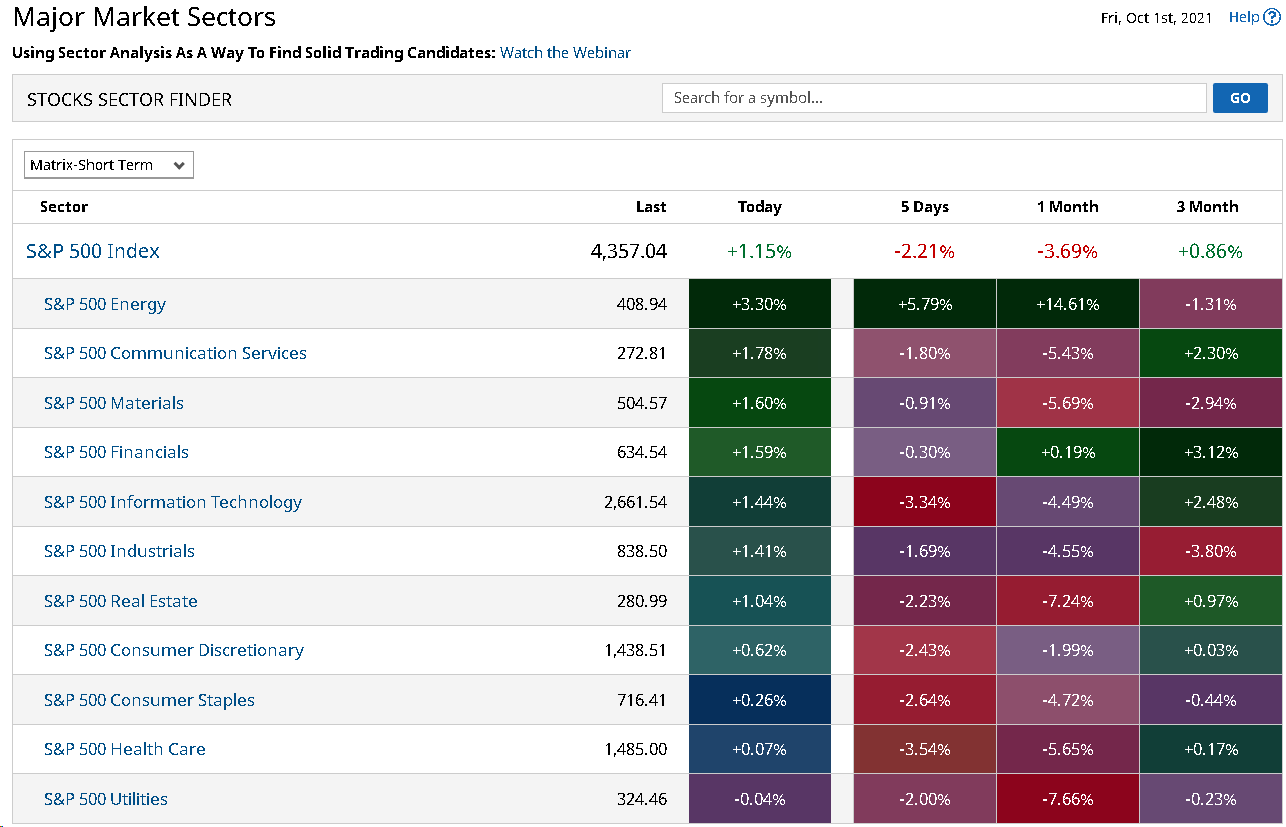Click Financials last price 634.54
1286x827 pixels.
pyautogui.click(x=642, y=452)
